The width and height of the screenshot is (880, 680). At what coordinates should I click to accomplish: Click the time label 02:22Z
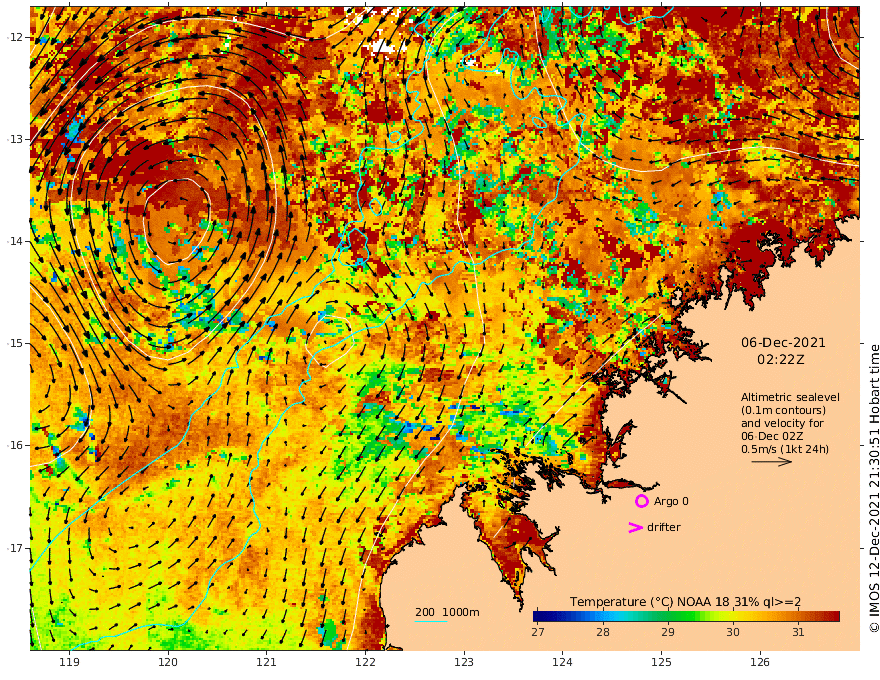(x=781, y=360)
